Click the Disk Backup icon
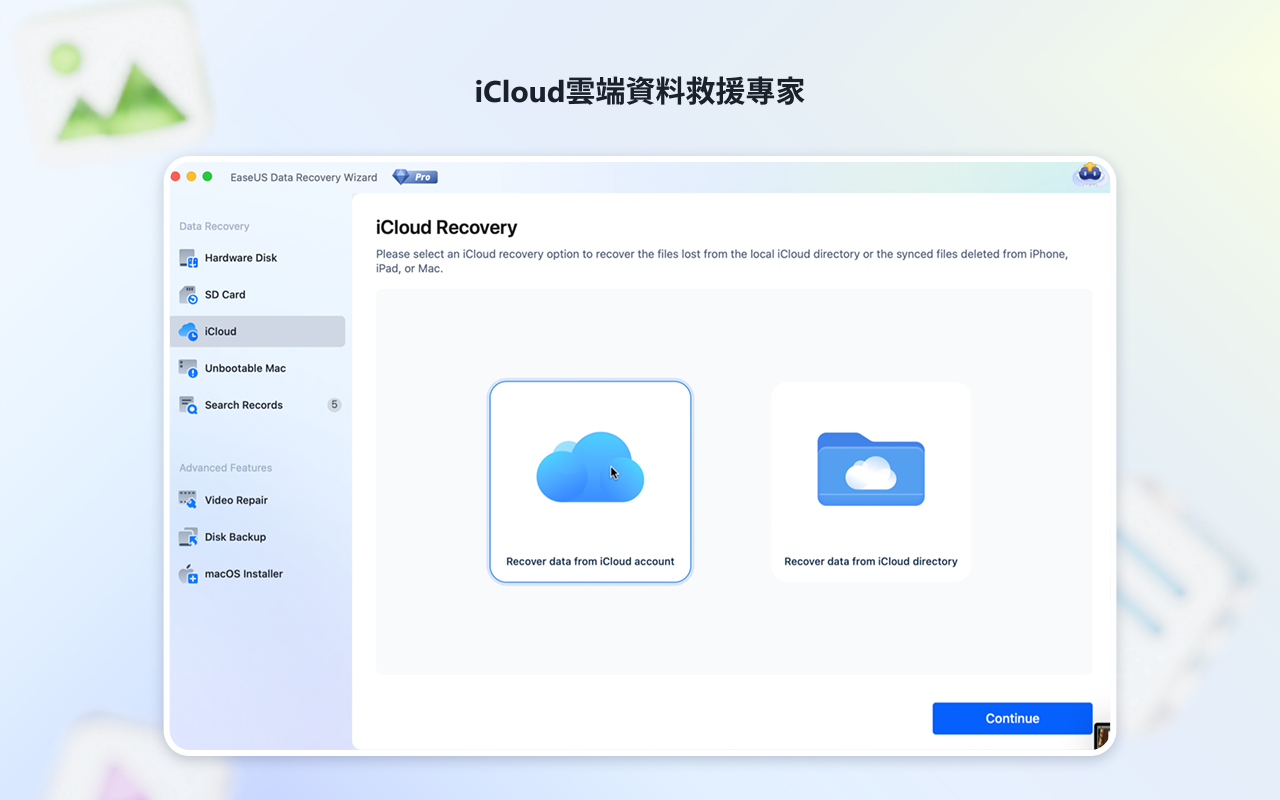Image resolution: width=1280 pixels, height=800 pixels. (x=188, y=537)
